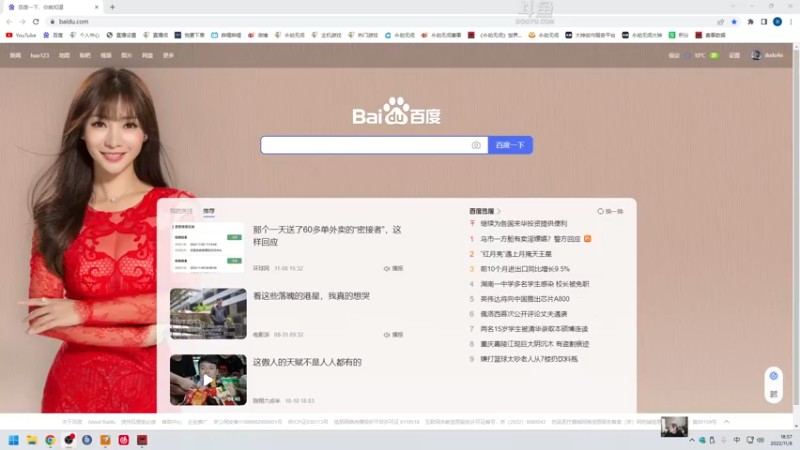Image resolution: width=800 pixels, height=450 pixels.
Task: Open the Chrome three-dot menu
Action: pyautogui.click(x=791, y=21)
